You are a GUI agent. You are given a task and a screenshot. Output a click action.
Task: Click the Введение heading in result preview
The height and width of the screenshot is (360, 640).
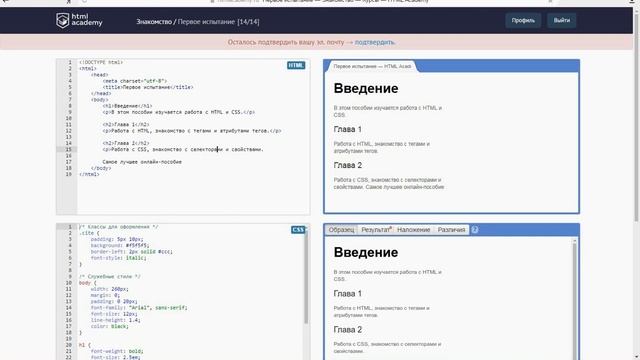(x=366, y=88)
